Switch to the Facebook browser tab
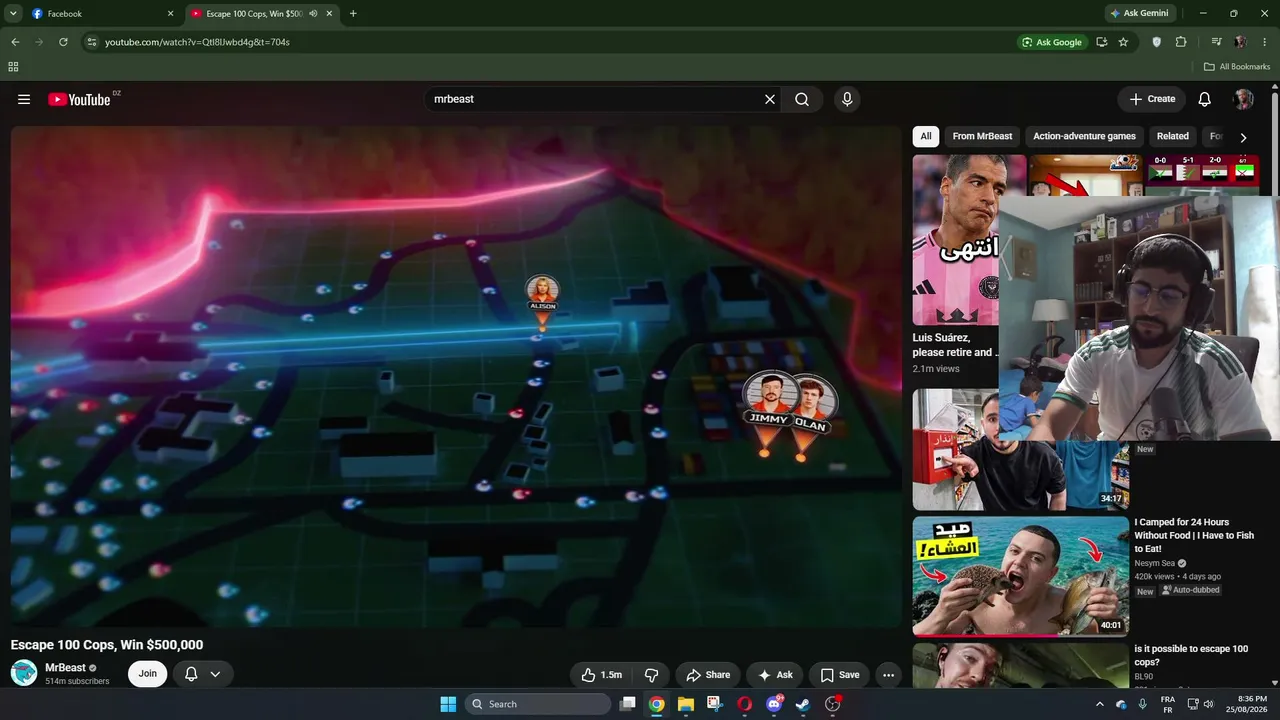Viewport: 1280px width, 720px height. [x=102, y=14]
